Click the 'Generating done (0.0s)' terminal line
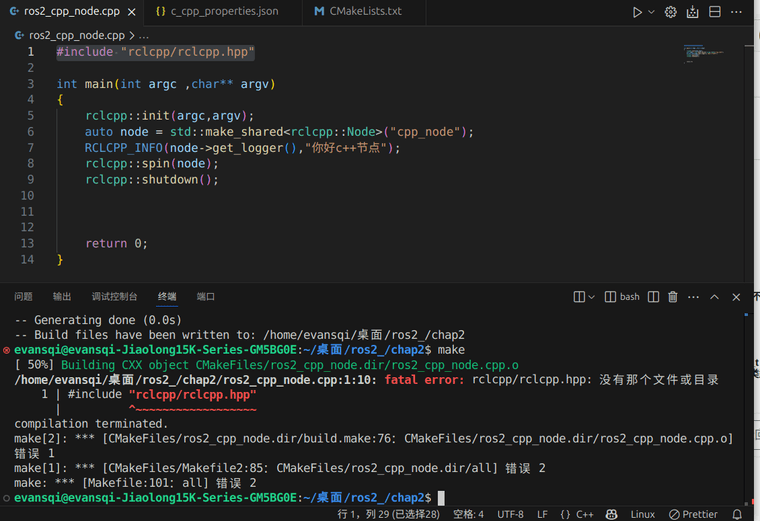760x521 pixels. [98, 320]
